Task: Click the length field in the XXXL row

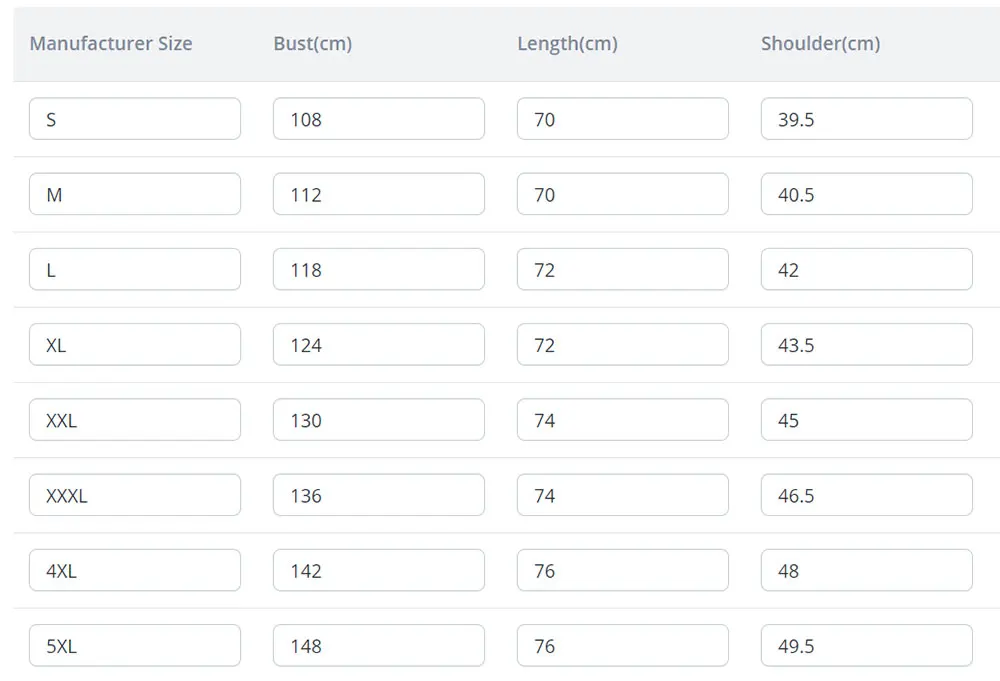Action: click(x=622, y=495)
